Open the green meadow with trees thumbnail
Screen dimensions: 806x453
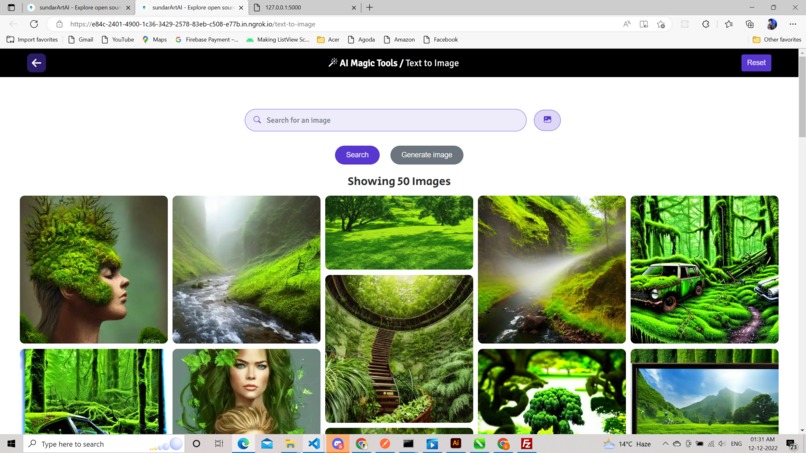[399, 232]
